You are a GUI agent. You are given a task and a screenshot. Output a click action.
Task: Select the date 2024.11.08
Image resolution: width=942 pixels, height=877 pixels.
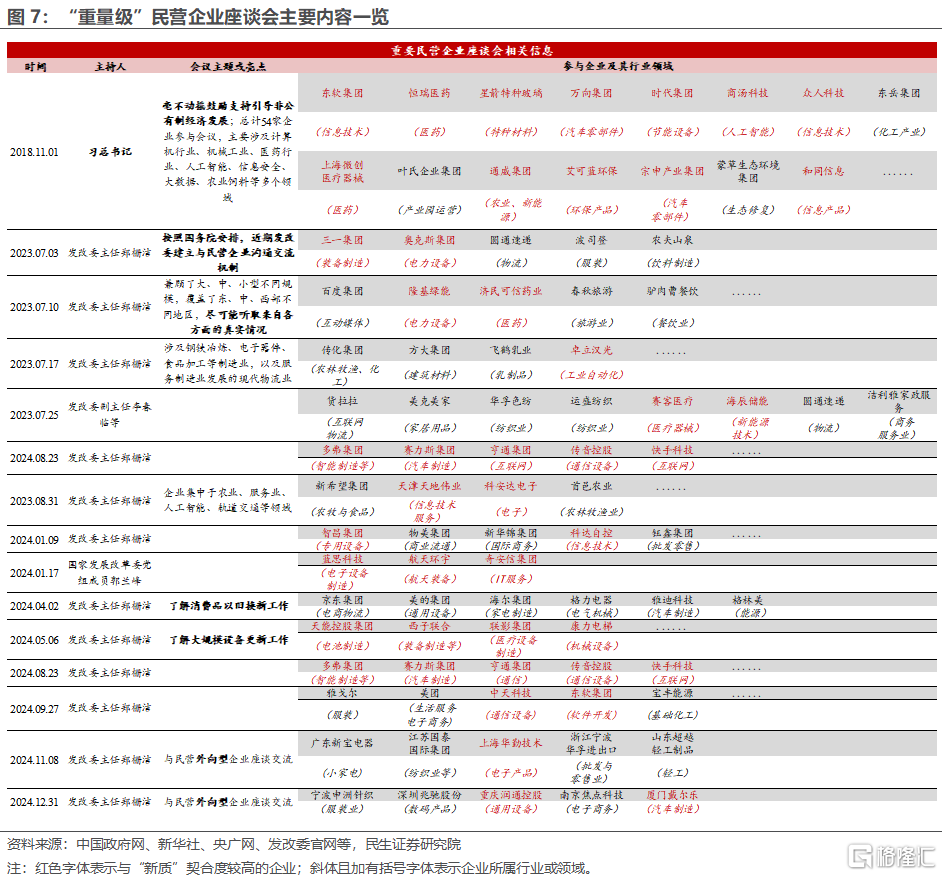click(34, 760)
